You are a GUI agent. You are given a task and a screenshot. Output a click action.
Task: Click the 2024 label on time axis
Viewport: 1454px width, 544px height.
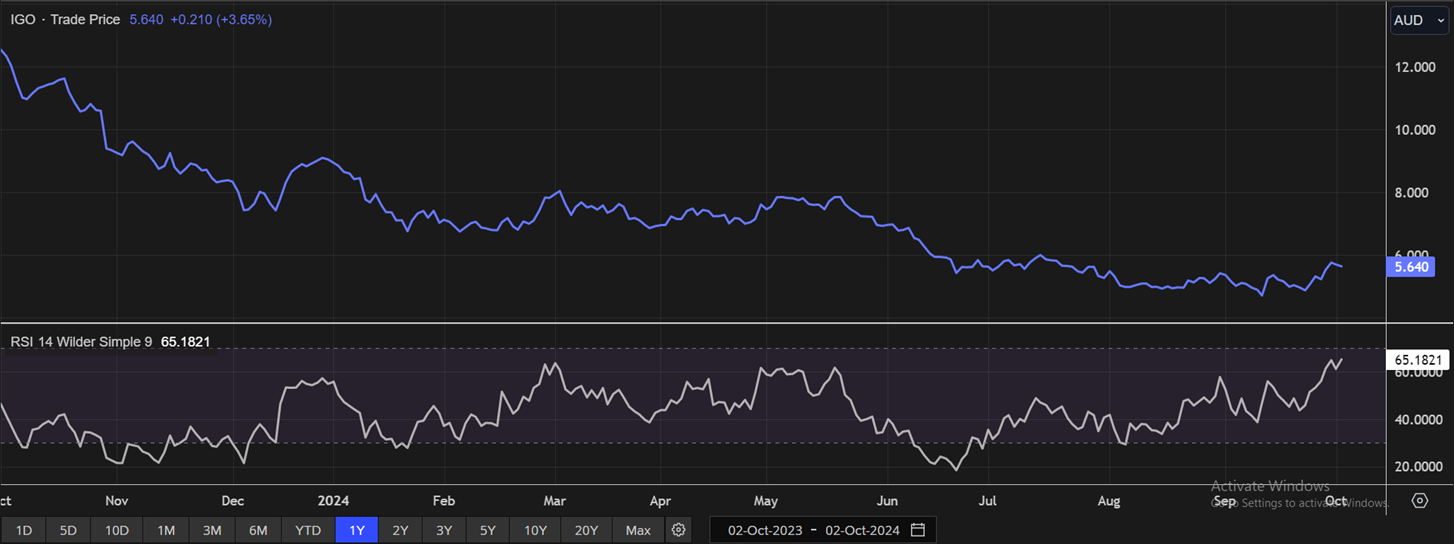pyautogui.click(x=332, y=500)
